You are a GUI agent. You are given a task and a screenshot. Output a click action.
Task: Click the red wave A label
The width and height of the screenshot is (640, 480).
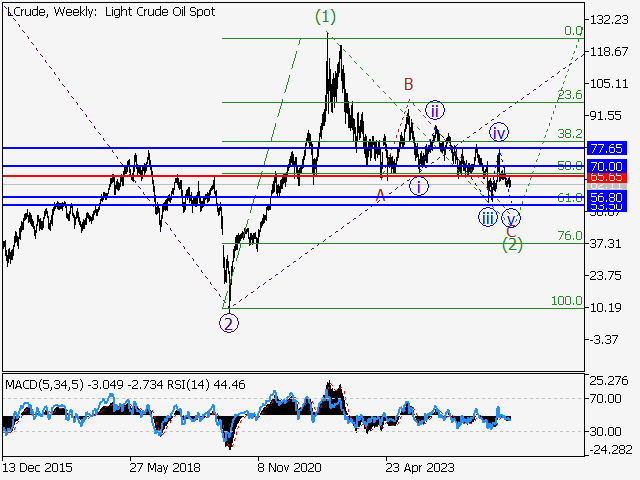coord(380,195)
